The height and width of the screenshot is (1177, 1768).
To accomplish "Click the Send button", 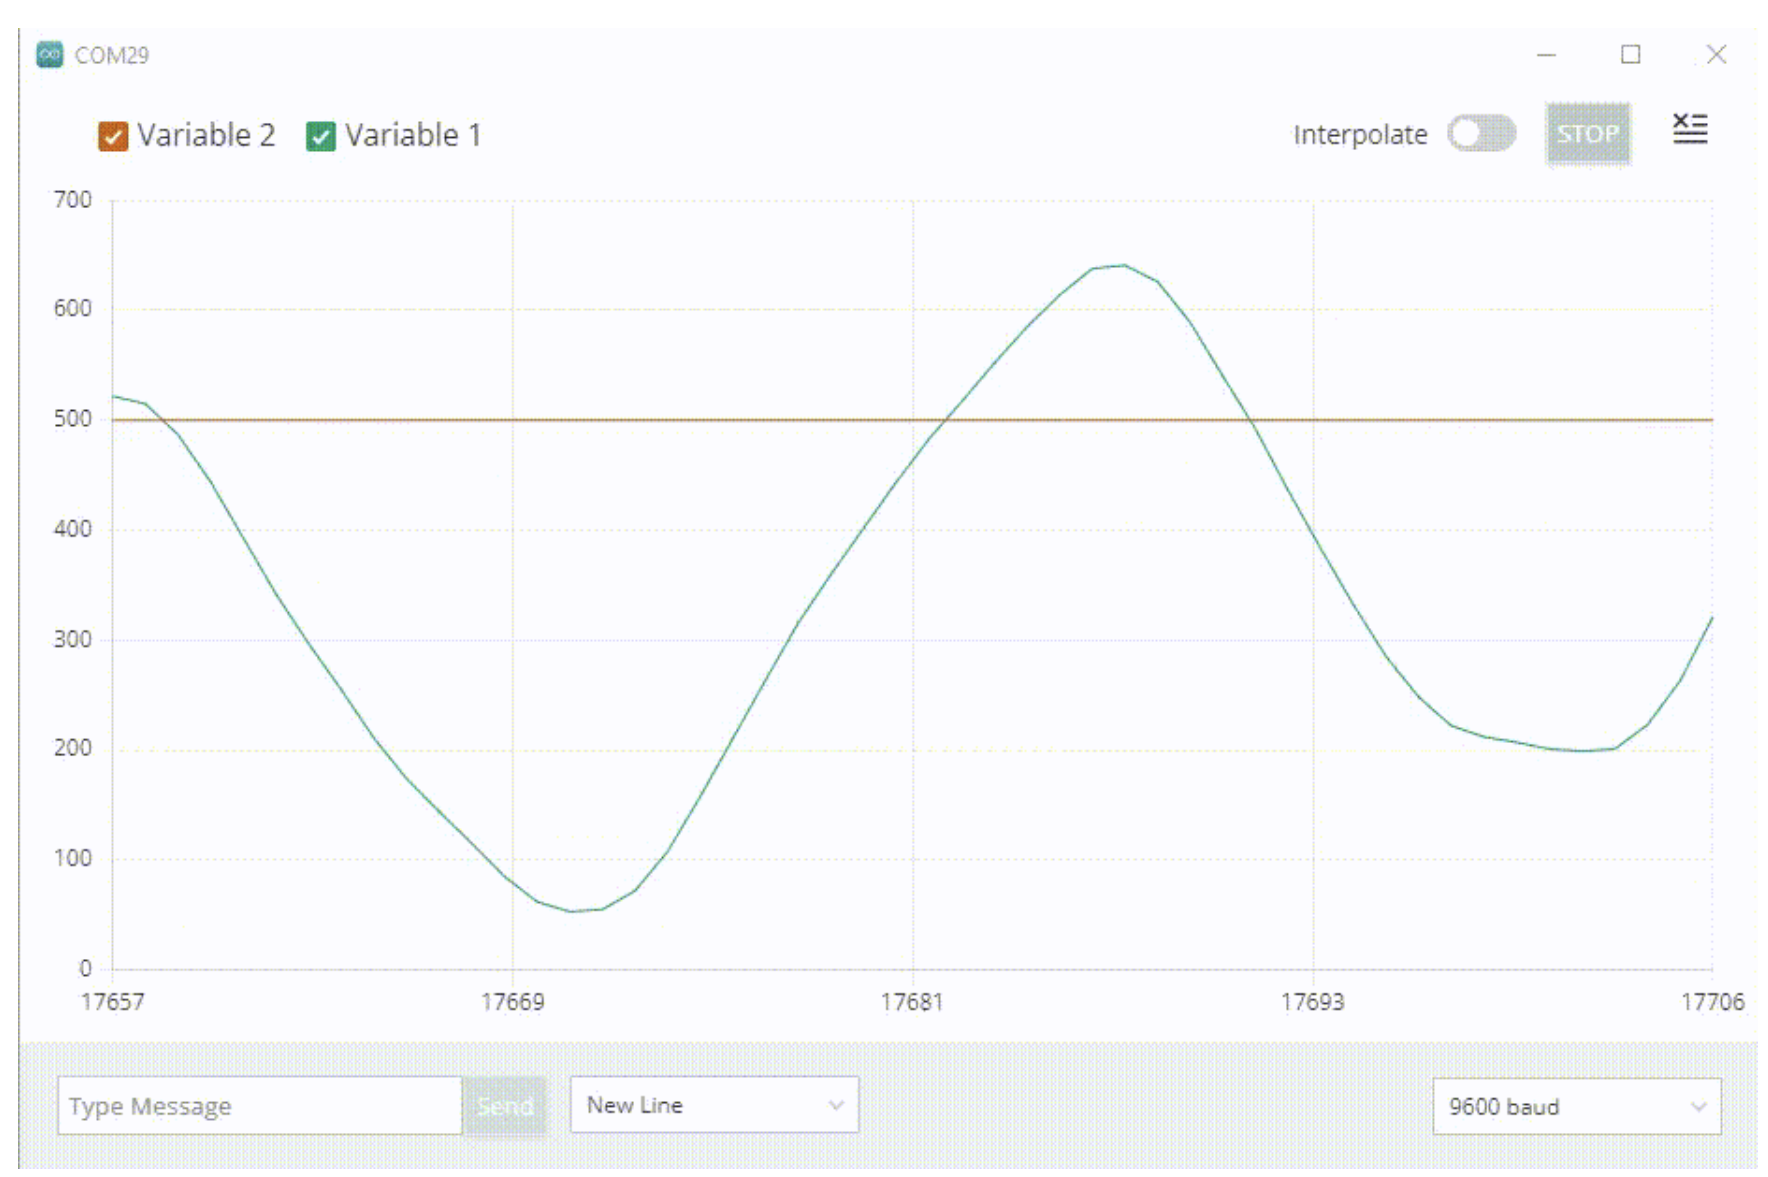I will pyautogui.click(x=505, y=1105).
